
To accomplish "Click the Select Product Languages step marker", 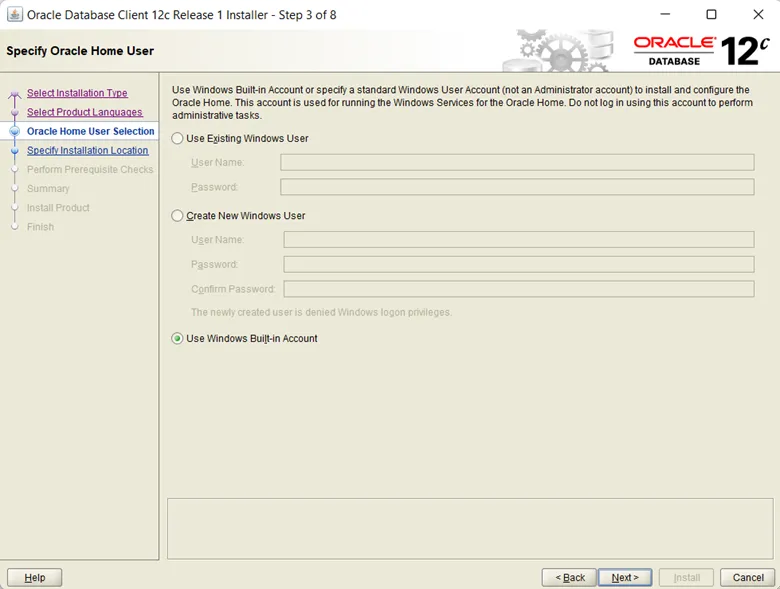I will [x=15, y=112].
